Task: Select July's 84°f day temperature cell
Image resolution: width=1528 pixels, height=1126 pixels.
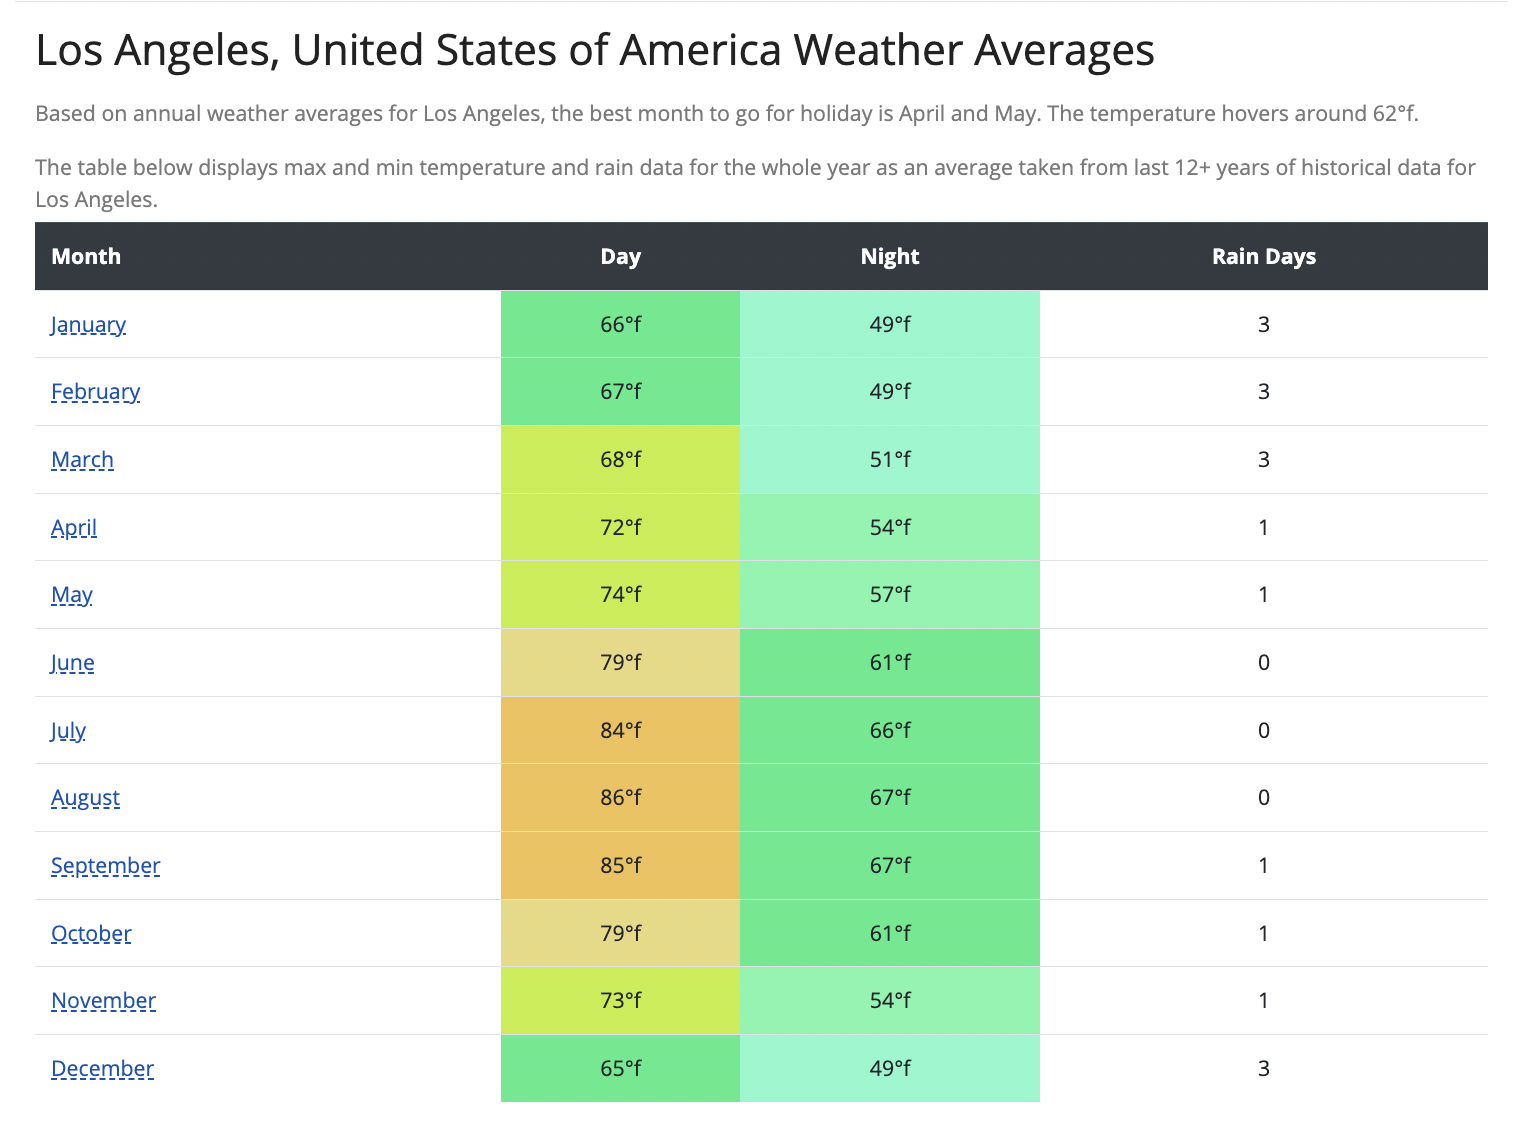Action: (x=620, y=730)
